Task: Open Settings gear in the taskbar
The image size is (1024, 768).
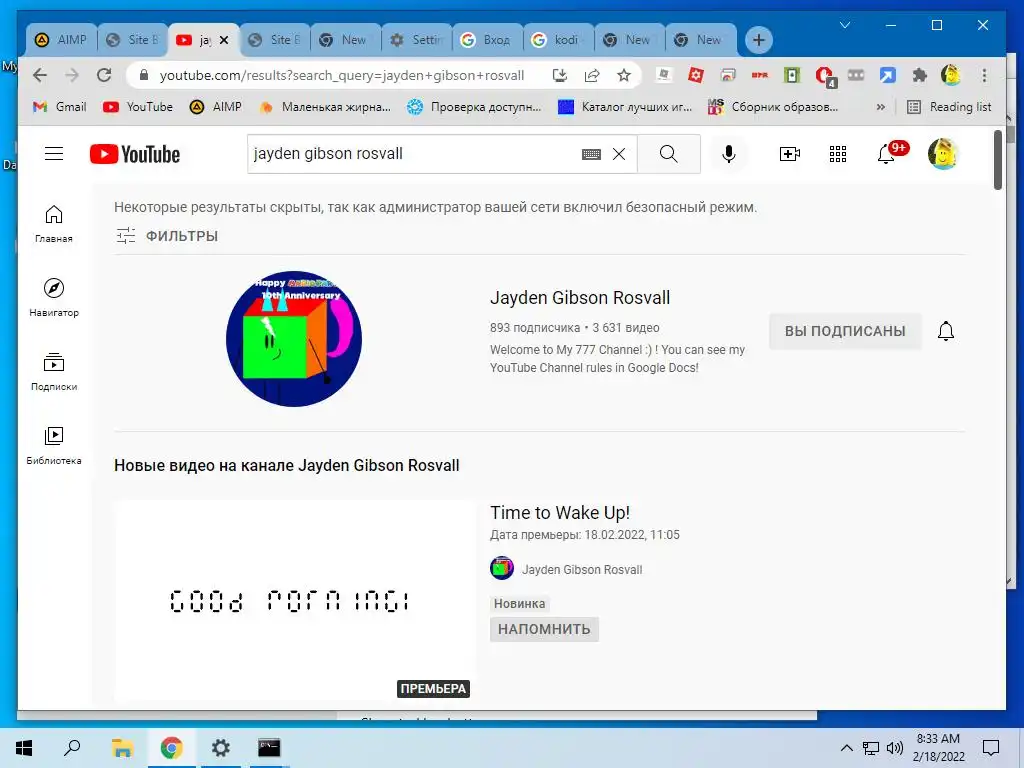Action: click(x=220, y=748)
